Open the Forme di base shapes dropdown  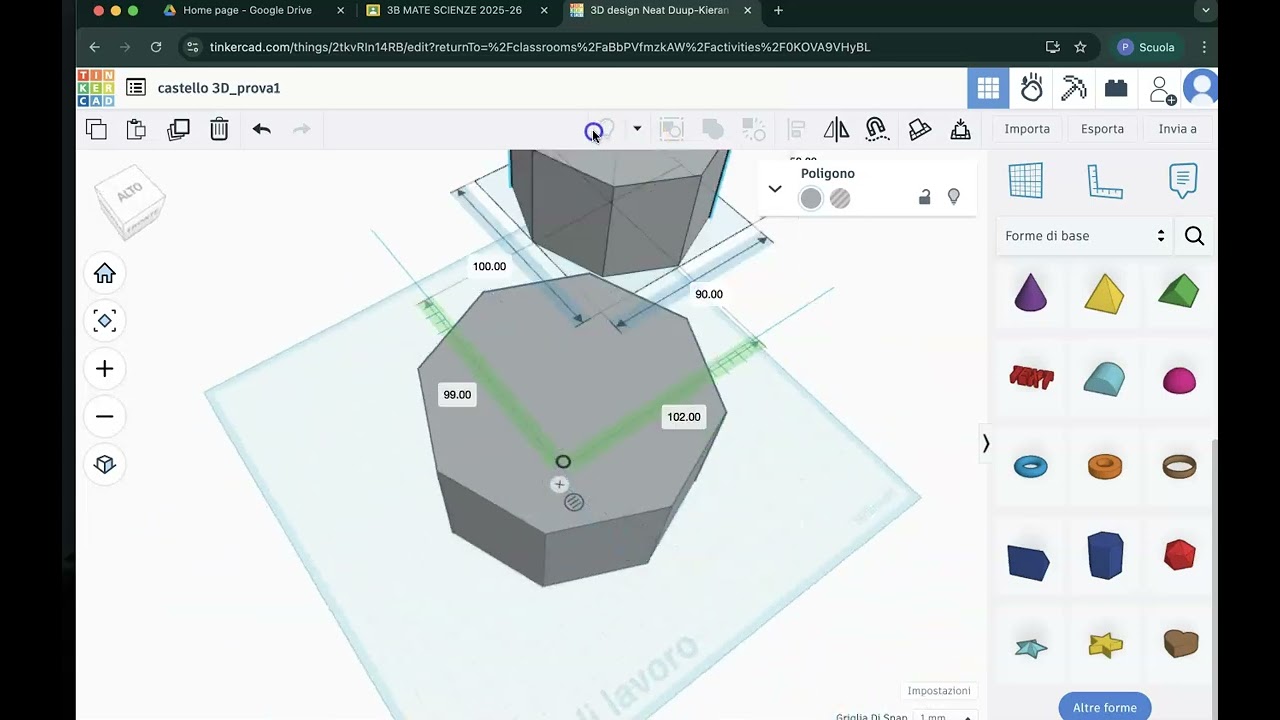[x=1085, y=236]
